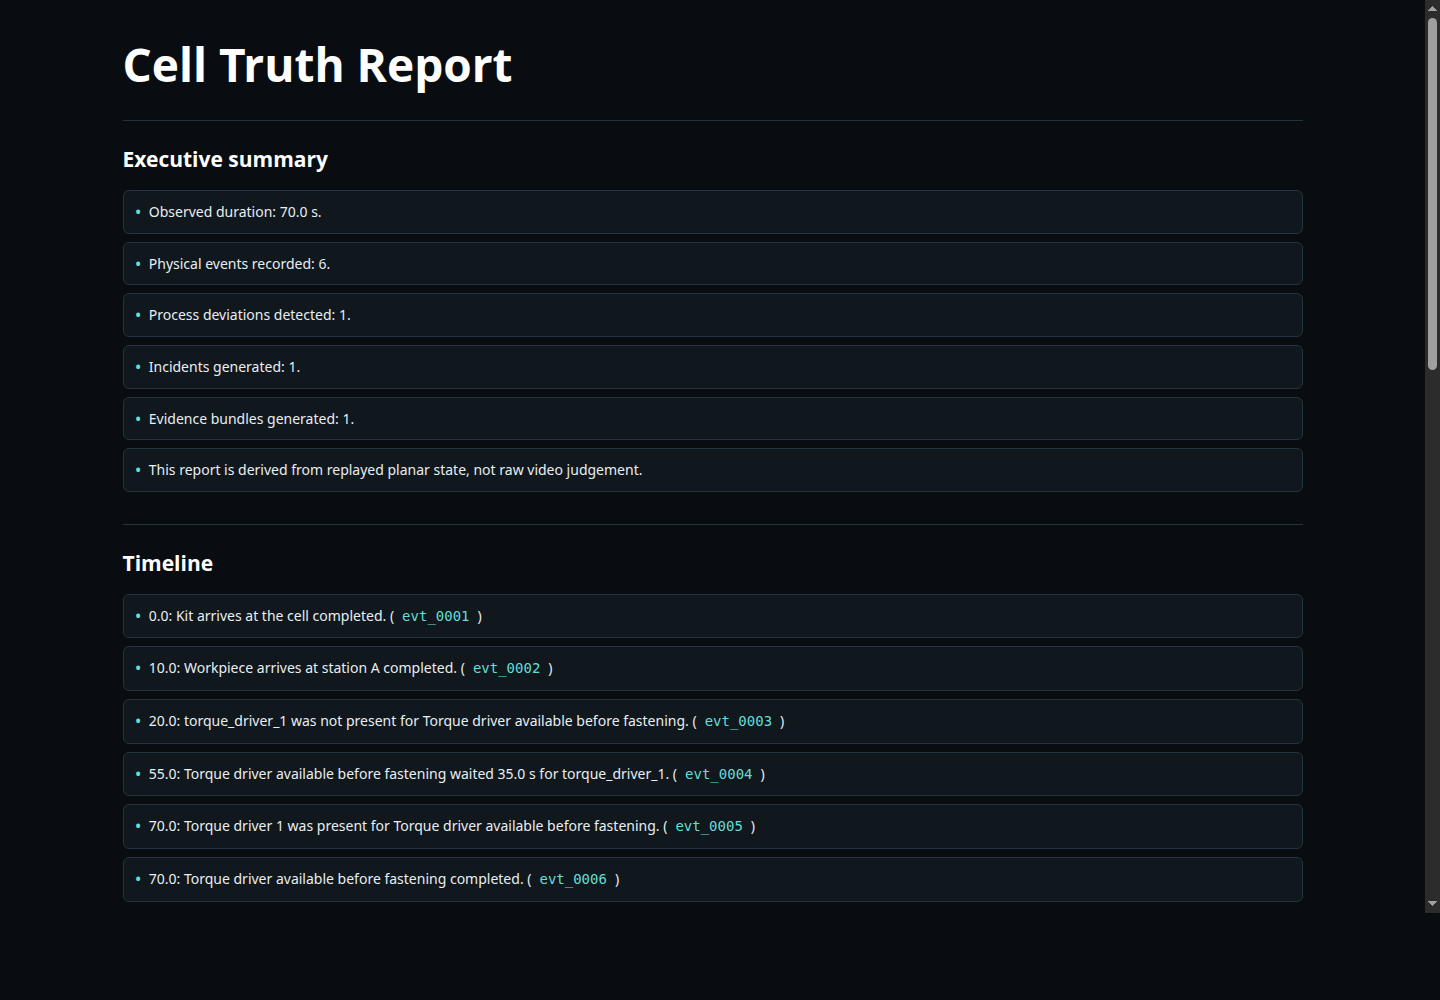The width and height of the screenshot is (1440, 1000).
Task: Select the 'Incidents generated: 1.' row
Action: (x=712, y=367)
